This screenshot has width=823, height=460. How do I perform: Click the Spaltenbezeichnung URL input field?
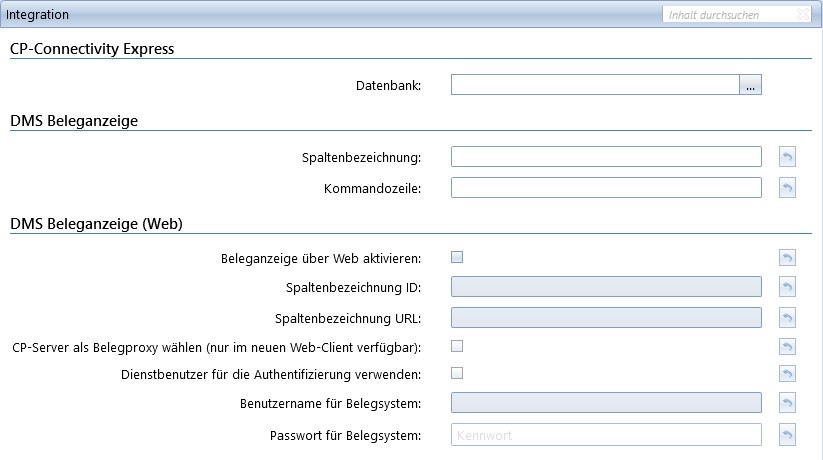coord(606,318)
